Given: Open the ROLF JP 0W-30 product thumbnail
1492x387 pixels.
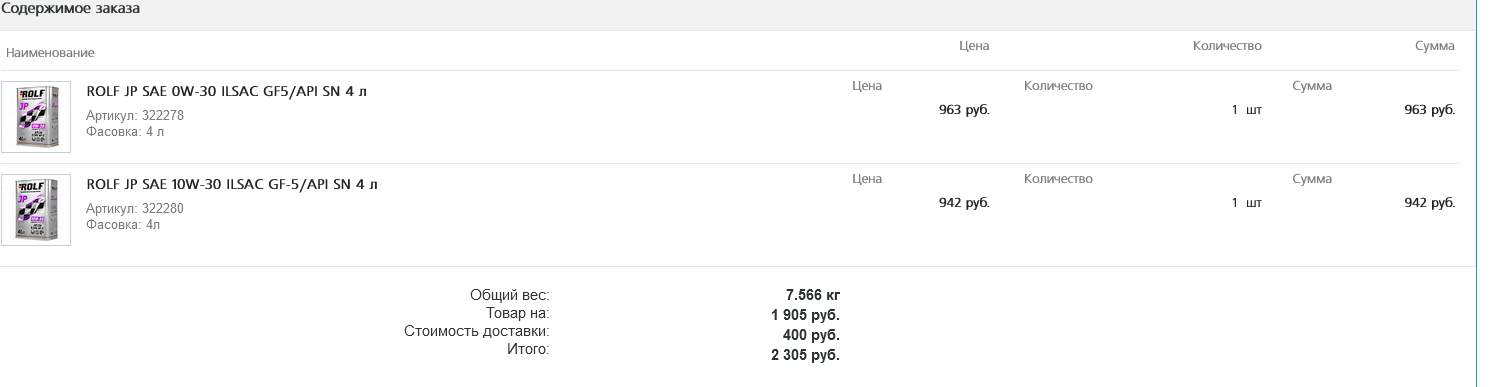Looking at the screenshot, I should click(x=36, y=117).
